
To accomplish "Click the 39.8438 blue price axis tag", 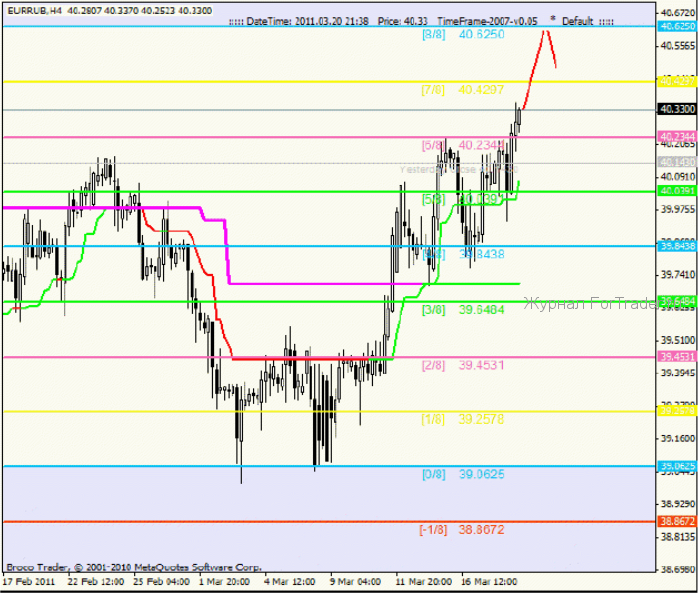I will pos(677,246).
